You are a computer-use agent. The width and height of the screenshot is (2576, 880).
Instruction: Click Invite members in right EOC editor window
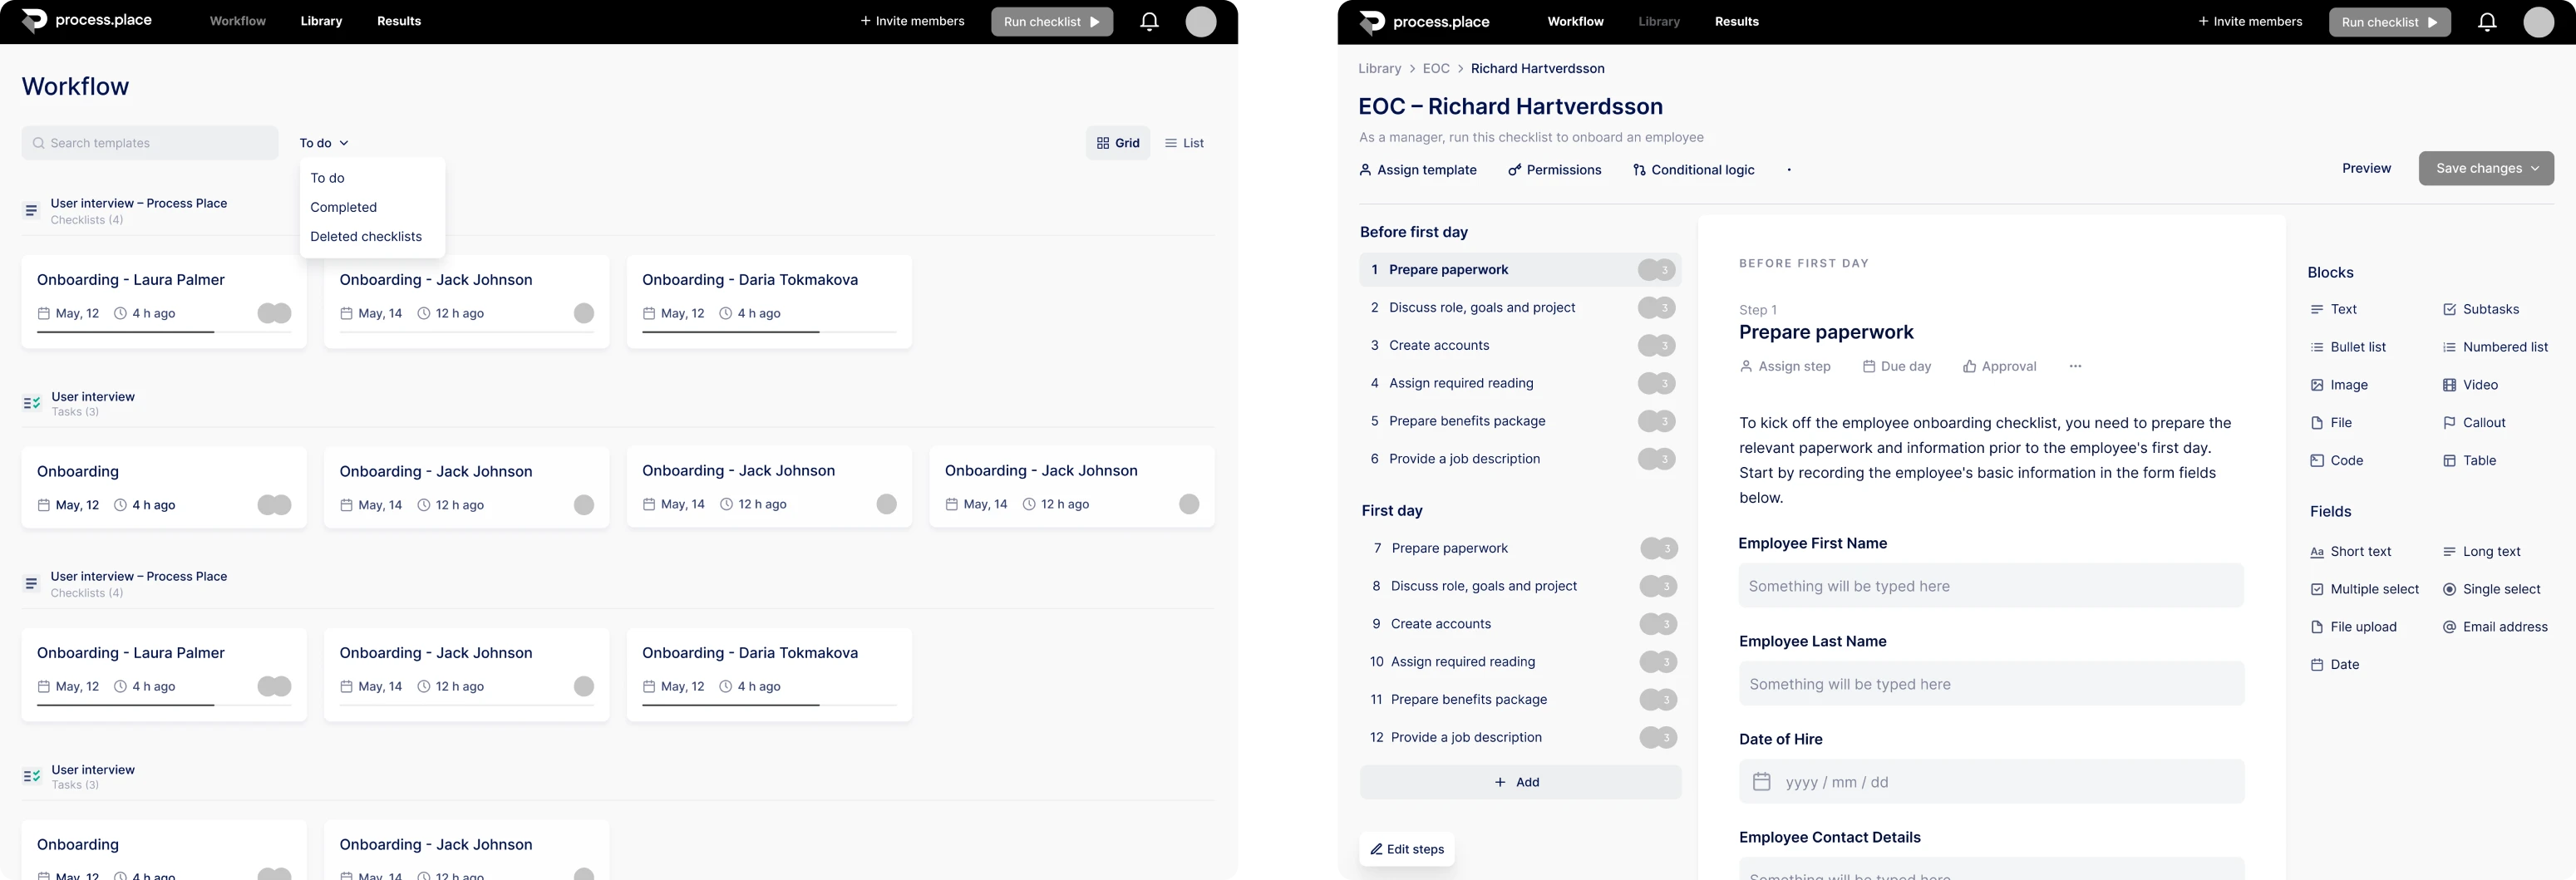pyautogui.click(x=2249, y=21)
